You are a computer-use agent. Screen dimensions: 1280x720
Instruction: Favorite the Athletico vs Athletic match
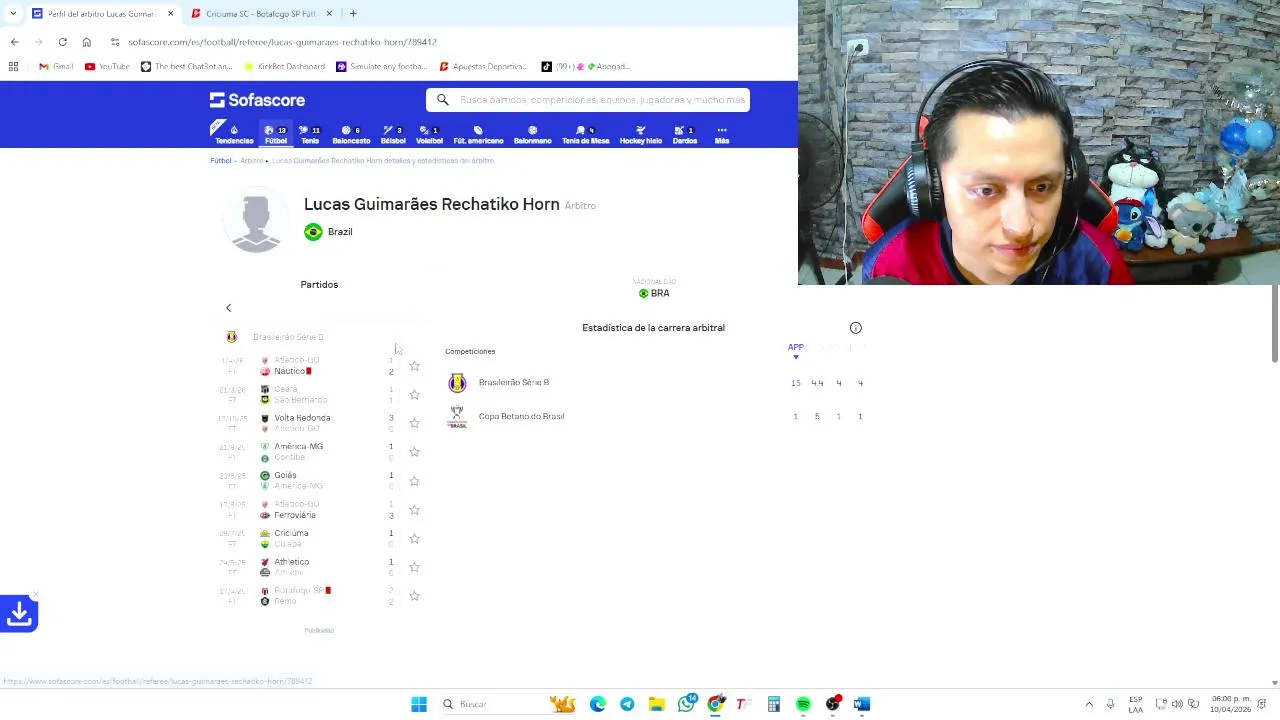click(414, 567)
